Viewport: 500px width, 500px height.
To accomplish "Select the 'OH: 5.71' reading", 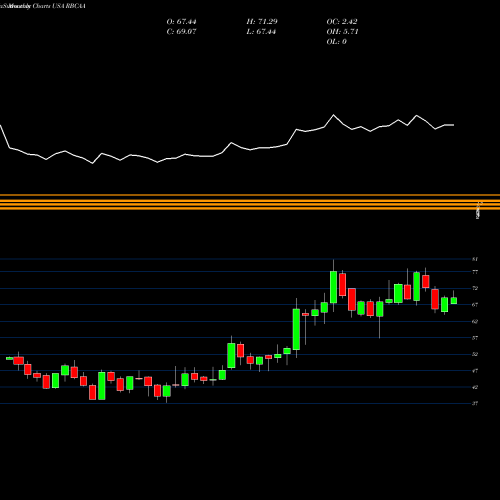I will [342, 32].
